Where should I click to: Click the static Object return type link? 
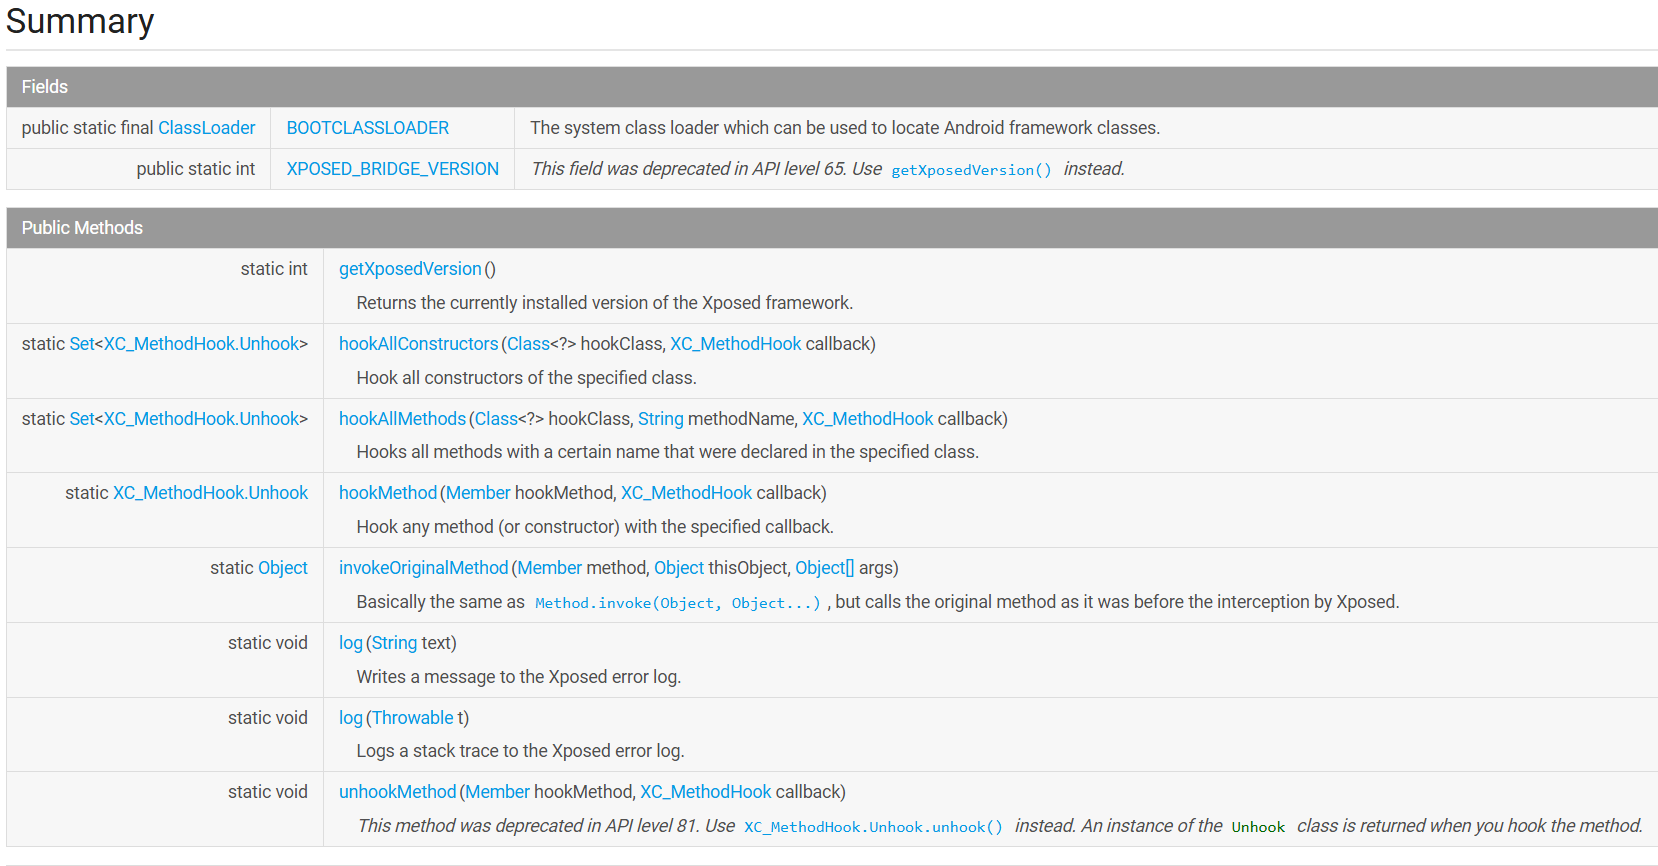click(x=283, y=568)
